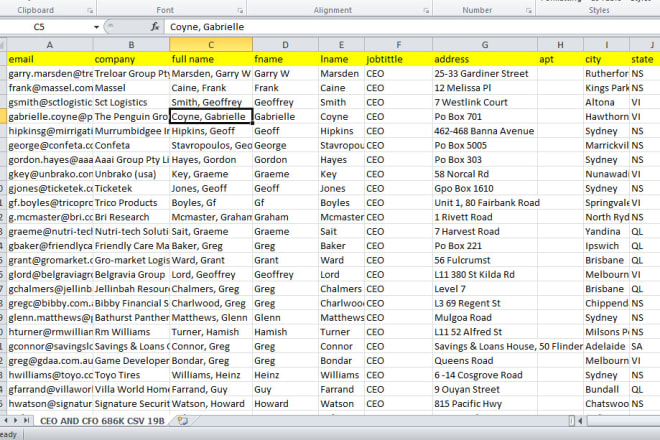Image resolution: width=660 pixels, height=440 pixels.
Task: Click the Insert Function fx icon
Action: pos(155,27)
